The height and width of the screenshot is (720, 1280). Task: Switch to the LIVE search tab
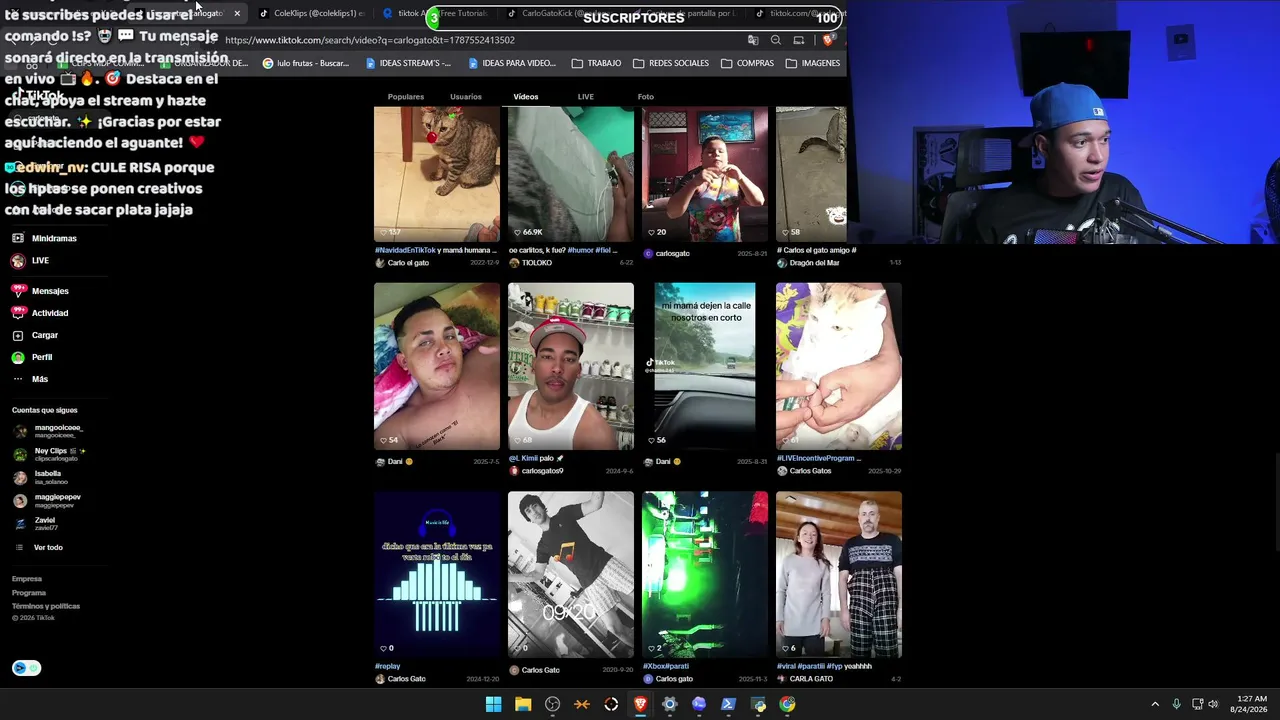[586, 97]
